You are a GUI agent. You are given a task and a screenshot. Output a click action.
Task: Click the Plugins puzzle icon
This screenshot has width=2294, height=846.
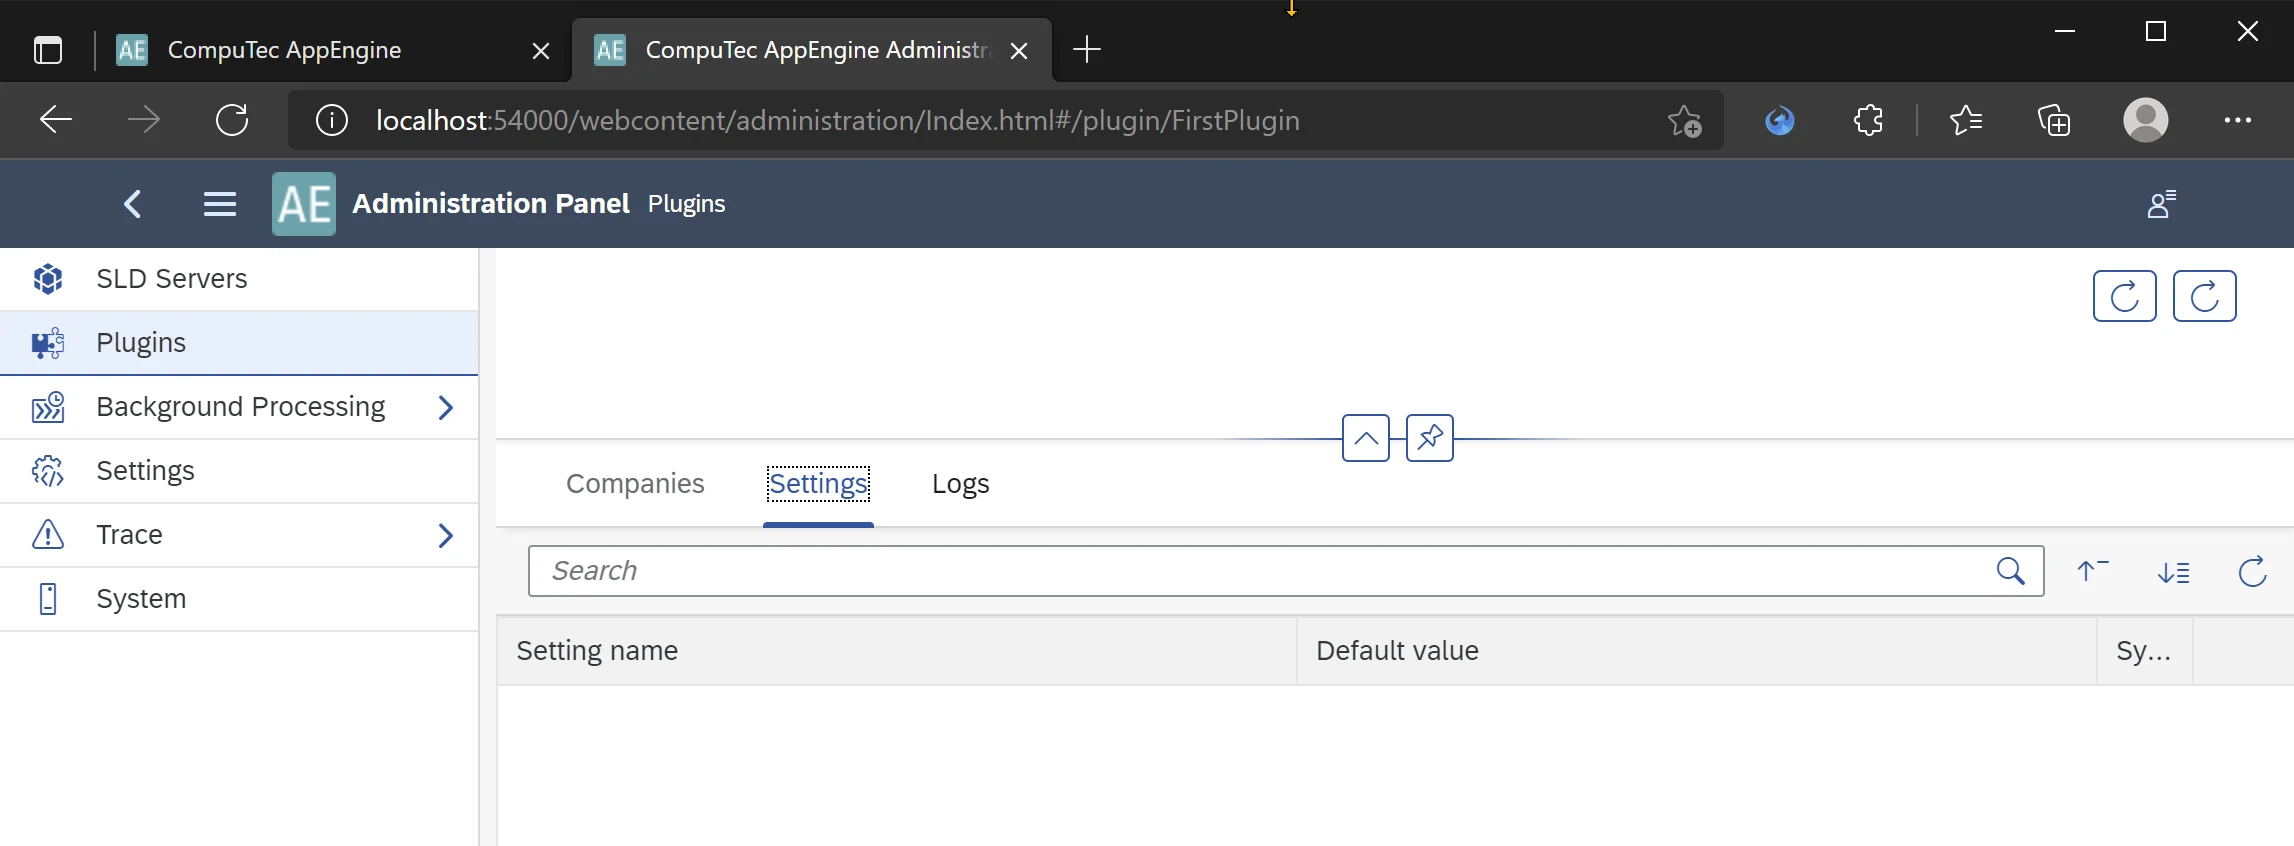click(x=48, y=343)
